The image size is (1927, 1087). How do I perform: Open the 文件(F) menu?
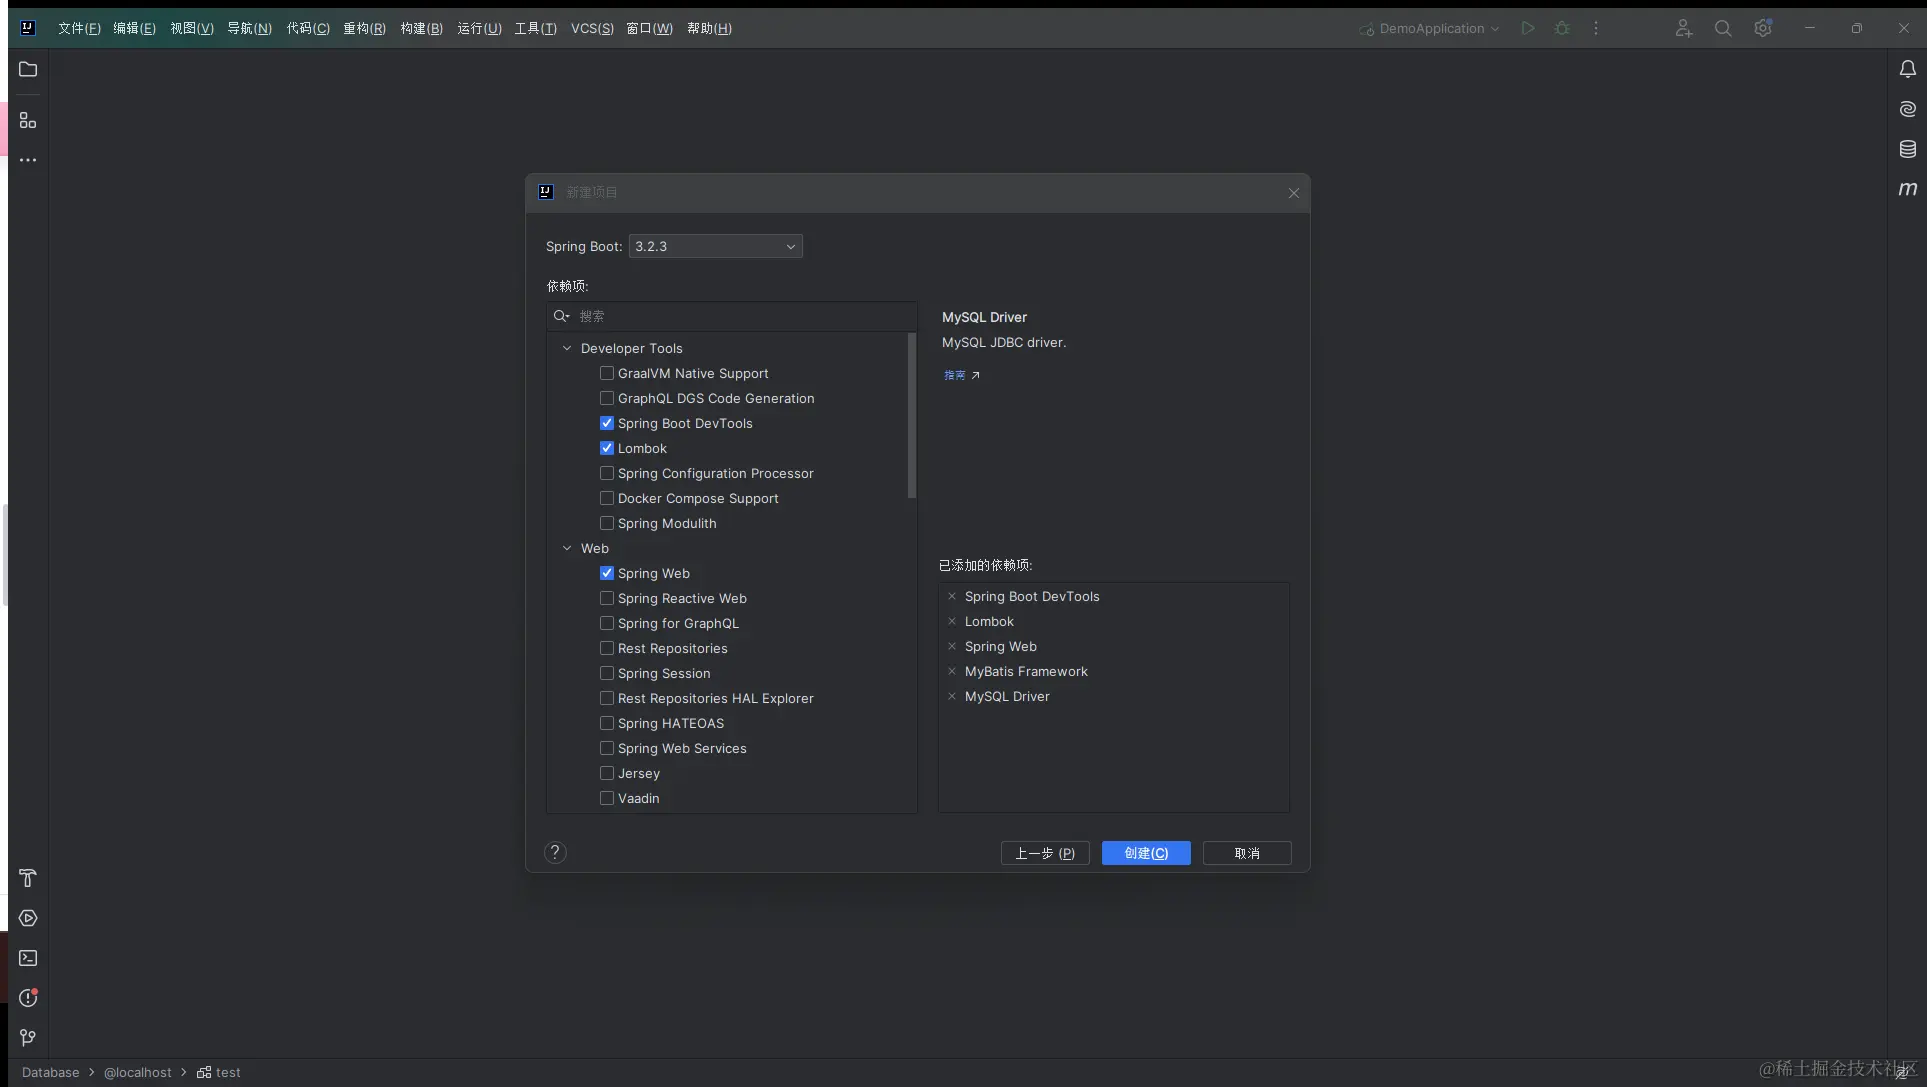click(79, 28)
